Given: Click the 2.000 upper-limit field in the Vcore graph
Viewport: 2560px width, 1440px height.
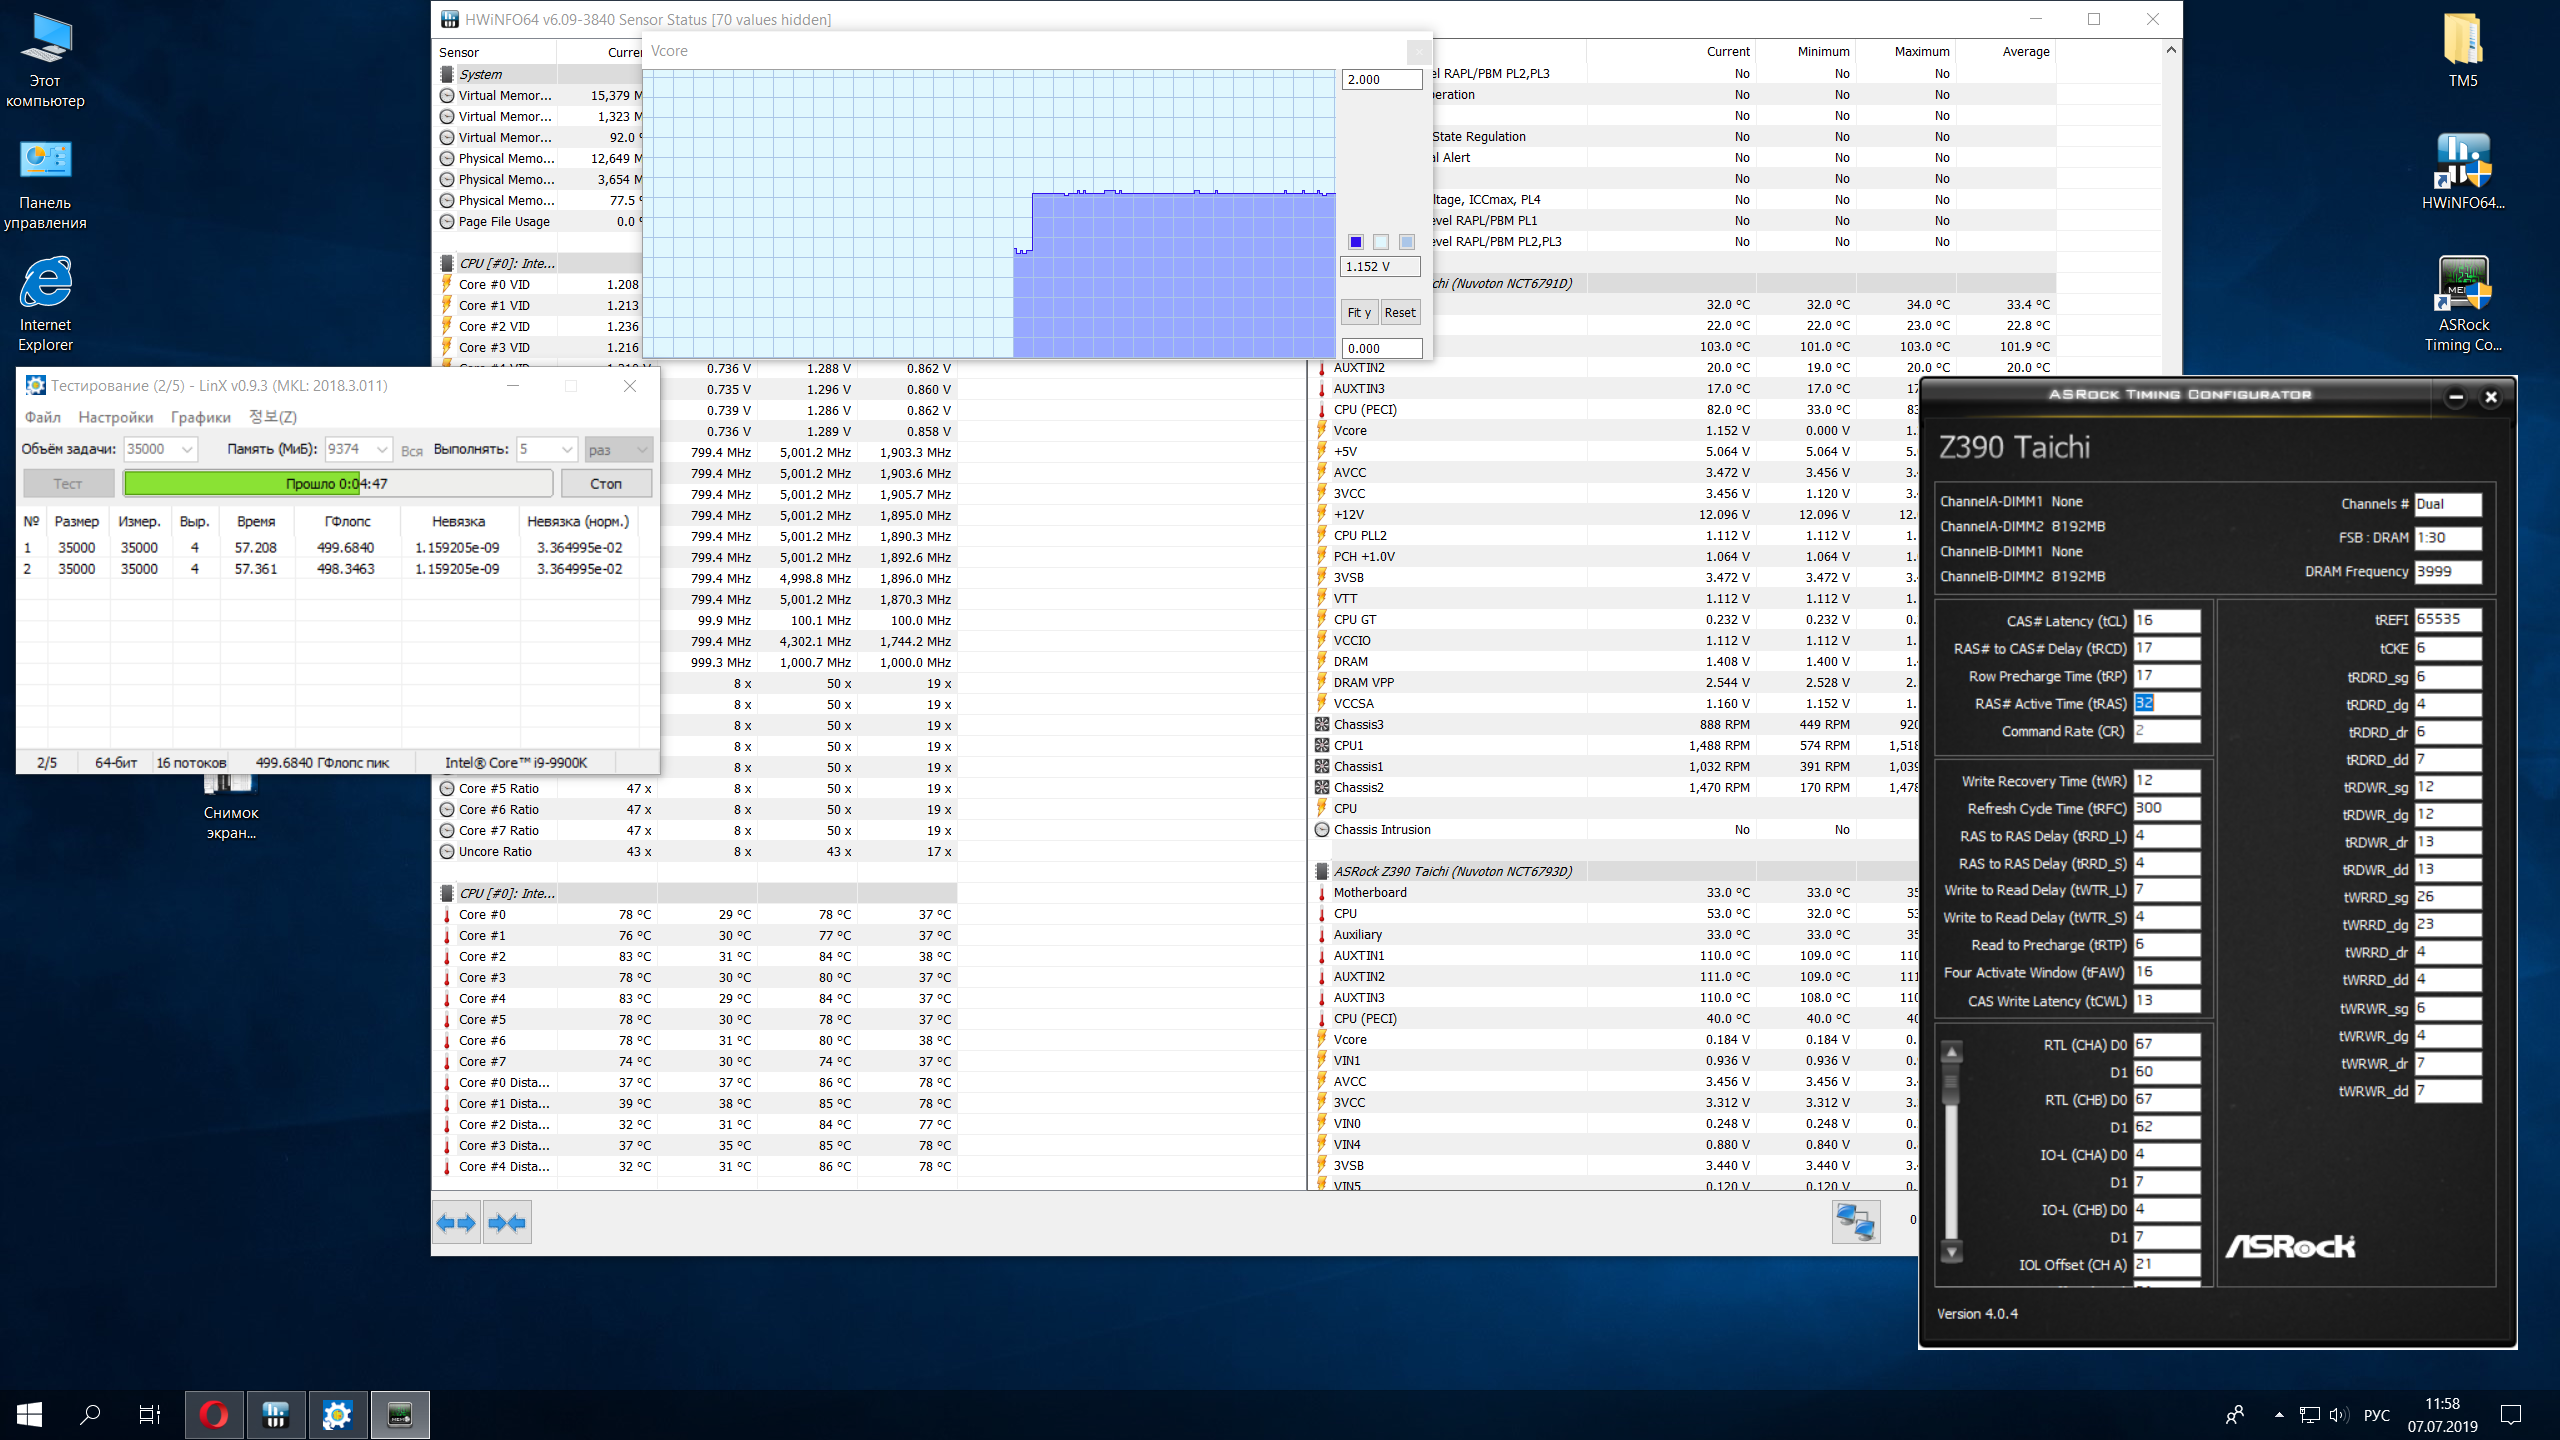Looking at the screenshot, I should pyautogui.click(x=1381, y=80).
